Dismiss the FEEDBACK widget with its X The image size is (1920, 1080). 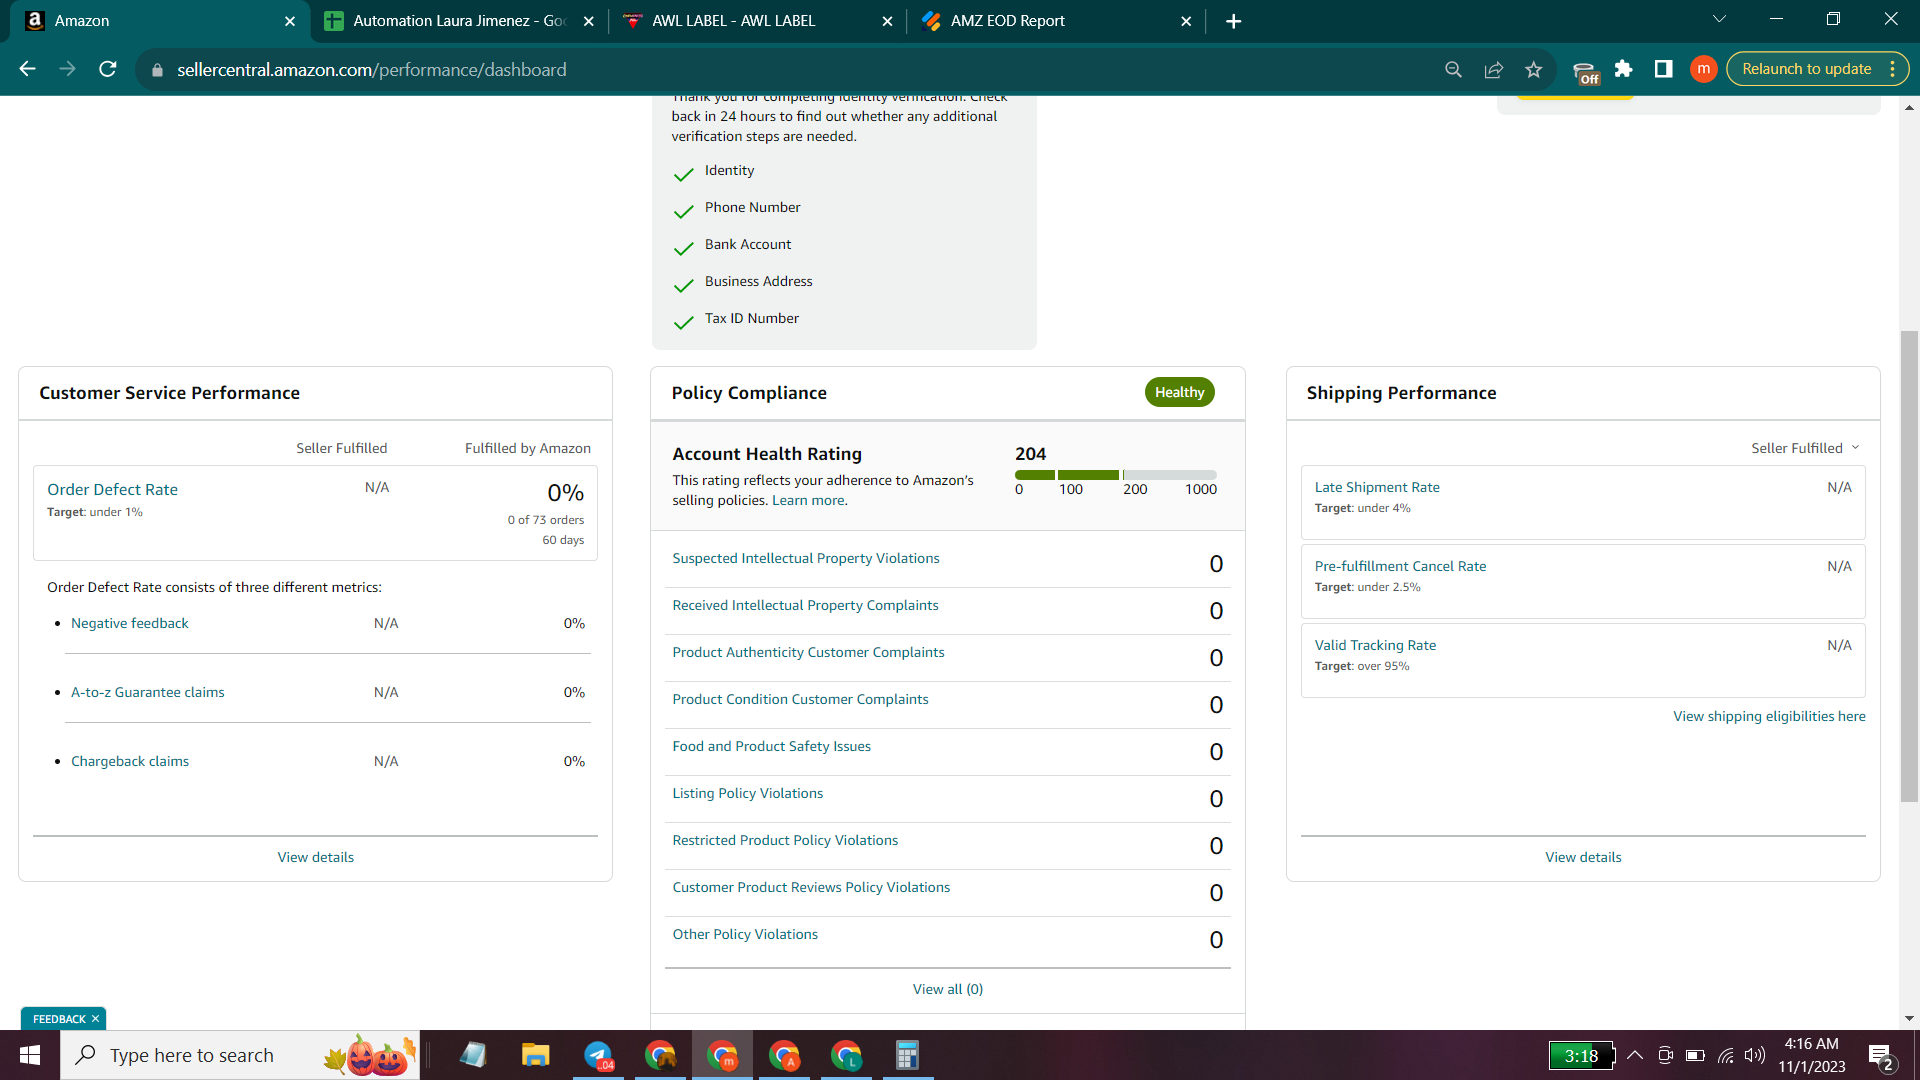[95, 1019]
